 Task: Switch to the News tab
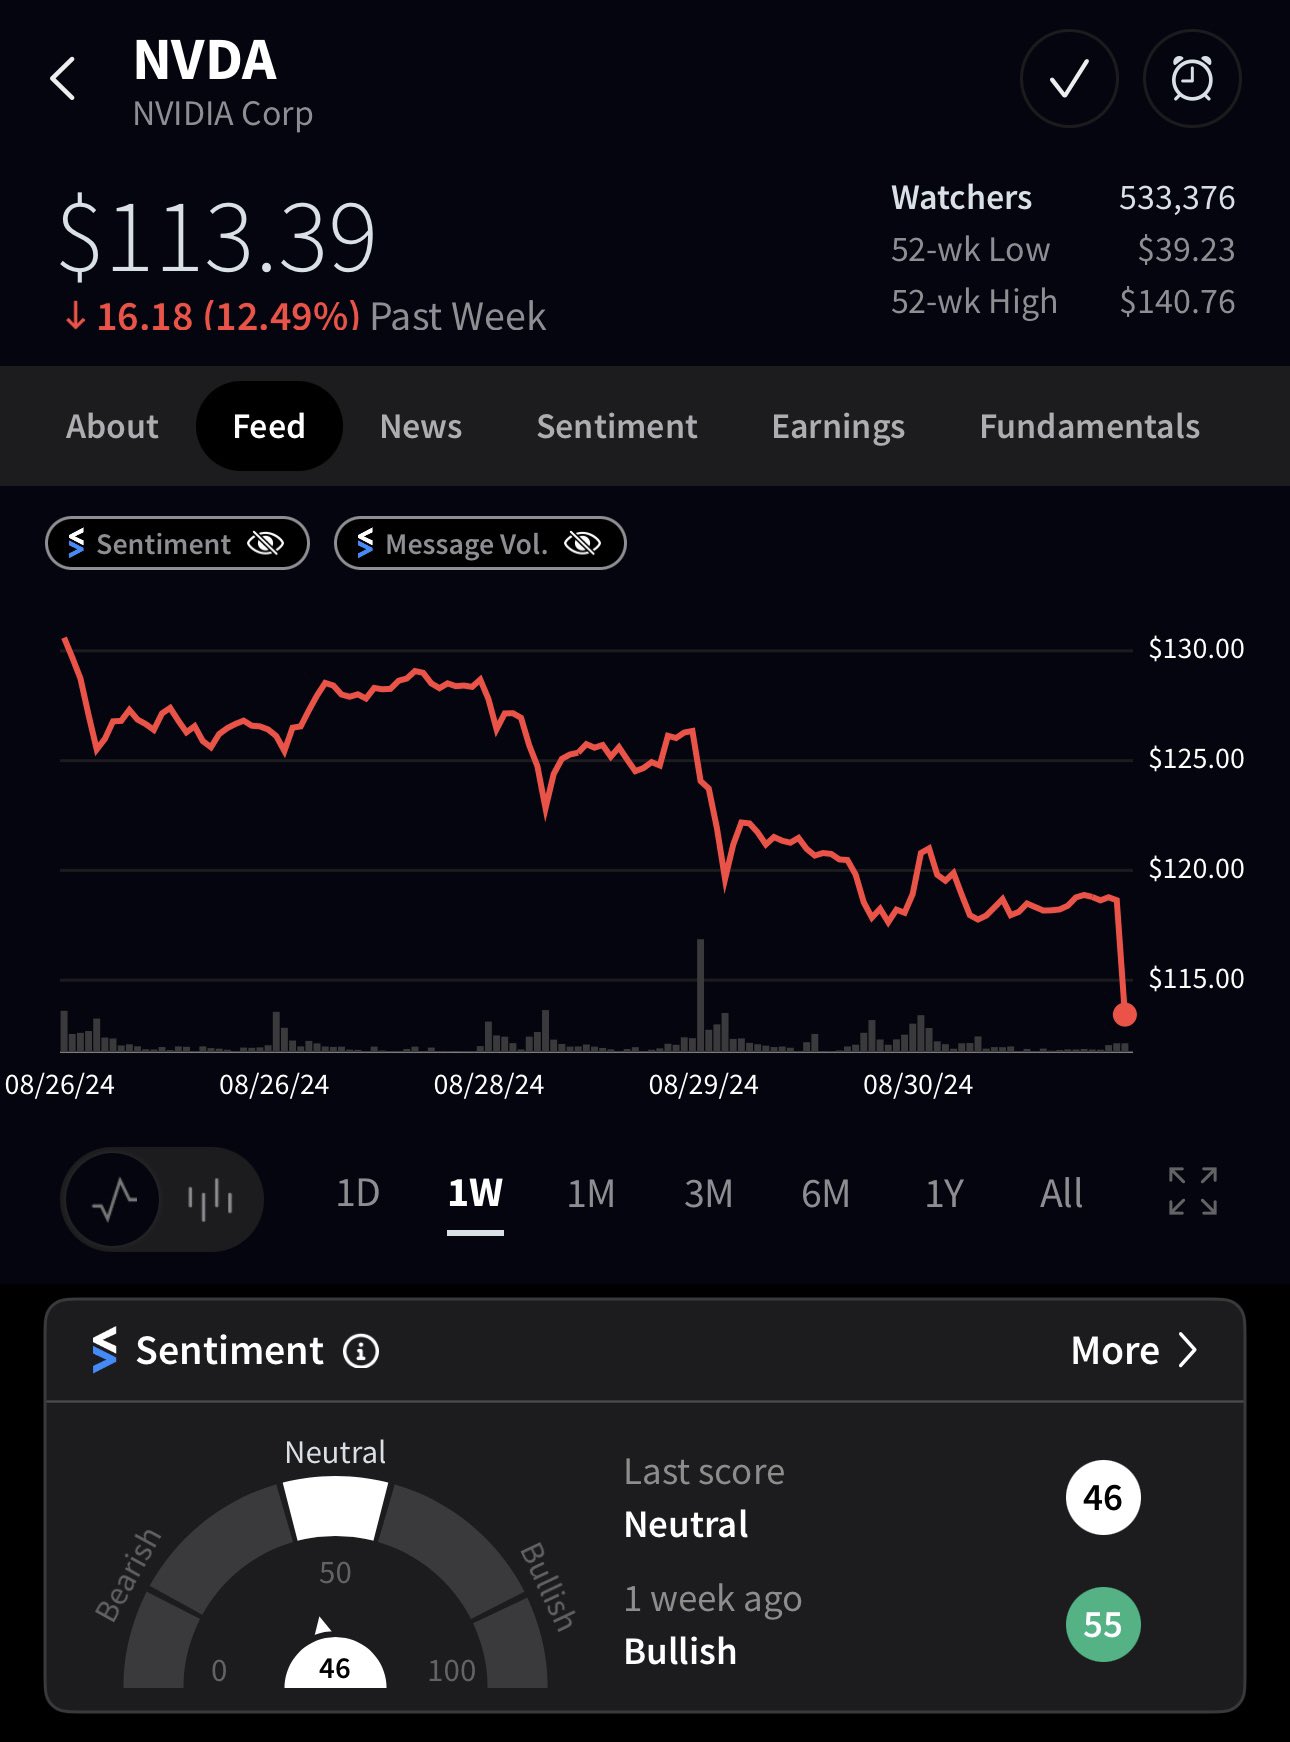421,426
